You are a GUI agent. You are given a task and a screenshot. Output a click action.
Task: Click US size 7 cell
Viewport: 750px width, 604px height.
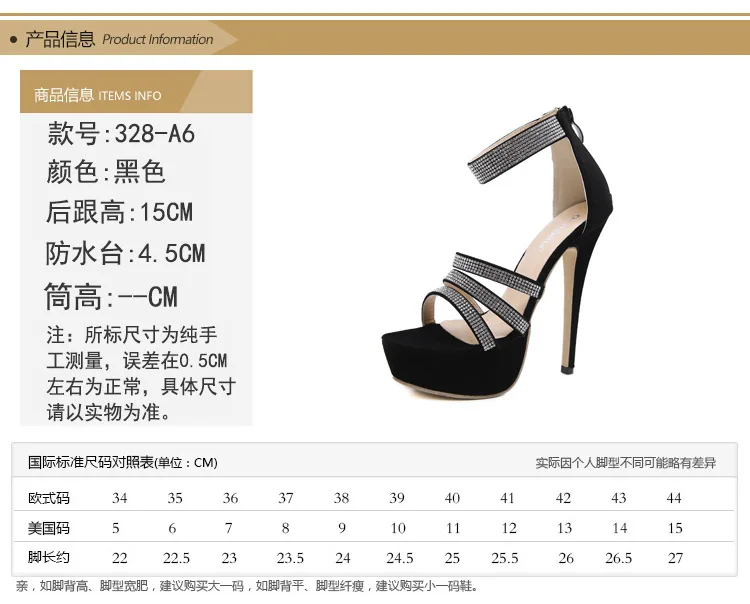pos(229,528)
